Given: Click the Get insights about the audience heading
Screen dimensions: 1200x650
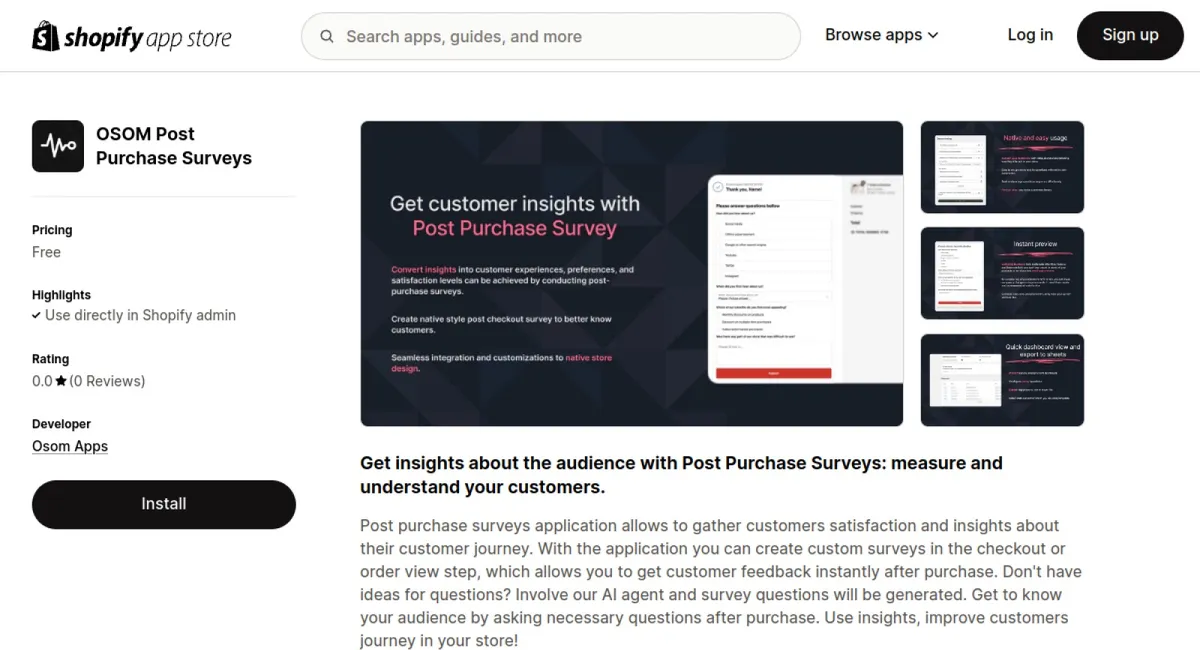Looking at the screenshot, I should click(681, 475).
